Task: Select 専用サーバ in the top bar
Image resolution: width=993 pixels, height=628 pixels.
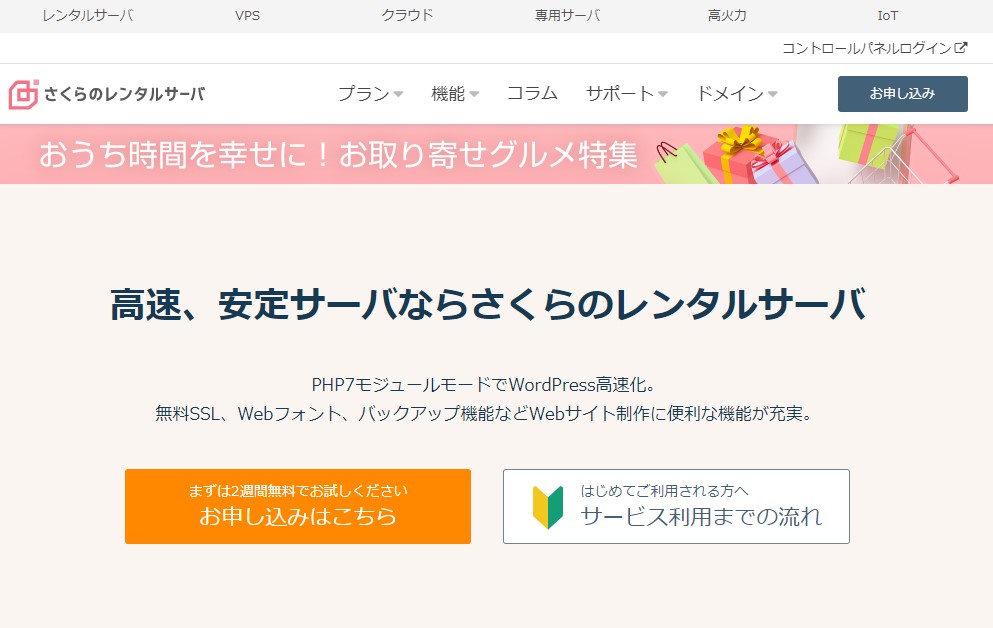Action: point(568,16)
